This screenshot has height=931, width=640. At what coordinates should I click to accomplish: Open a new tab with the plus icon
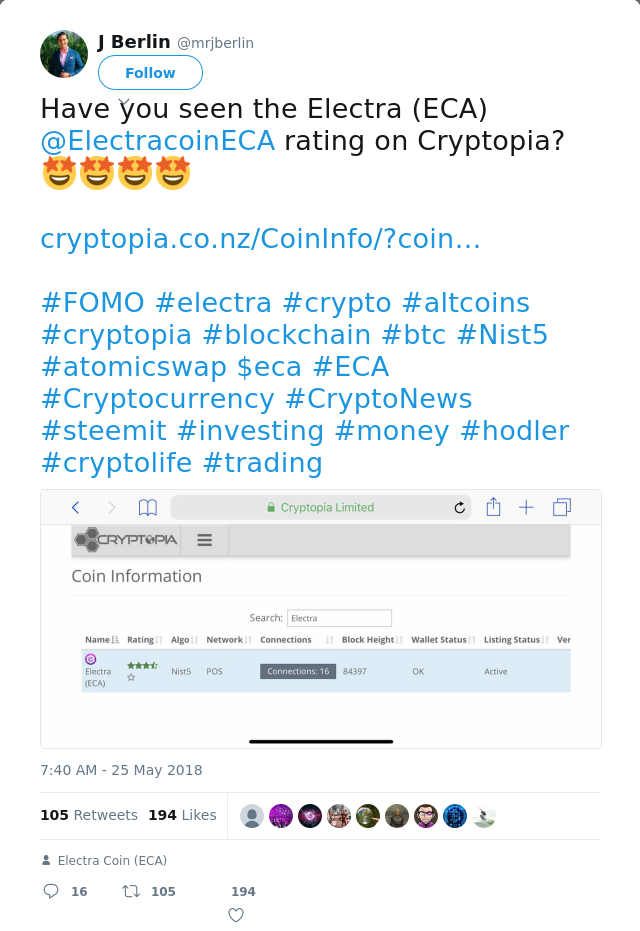point(526,507)
